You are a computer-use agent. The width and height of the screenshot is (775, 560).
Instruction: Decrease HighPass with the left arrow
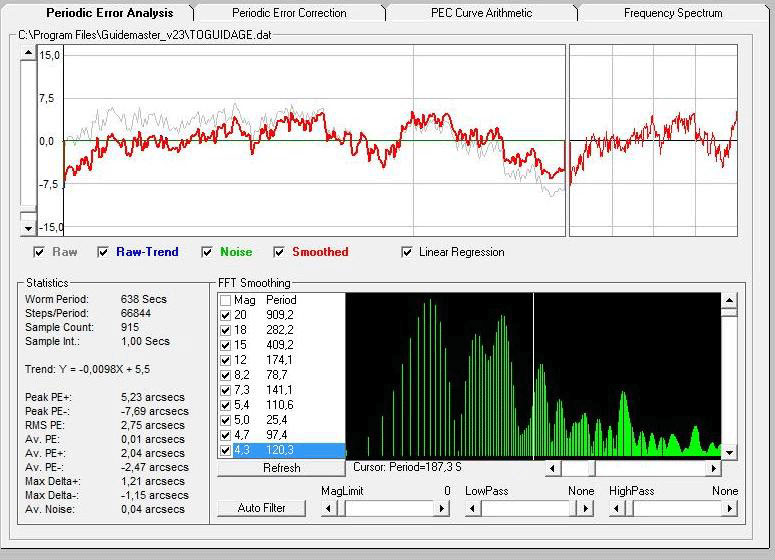point(616,508)
